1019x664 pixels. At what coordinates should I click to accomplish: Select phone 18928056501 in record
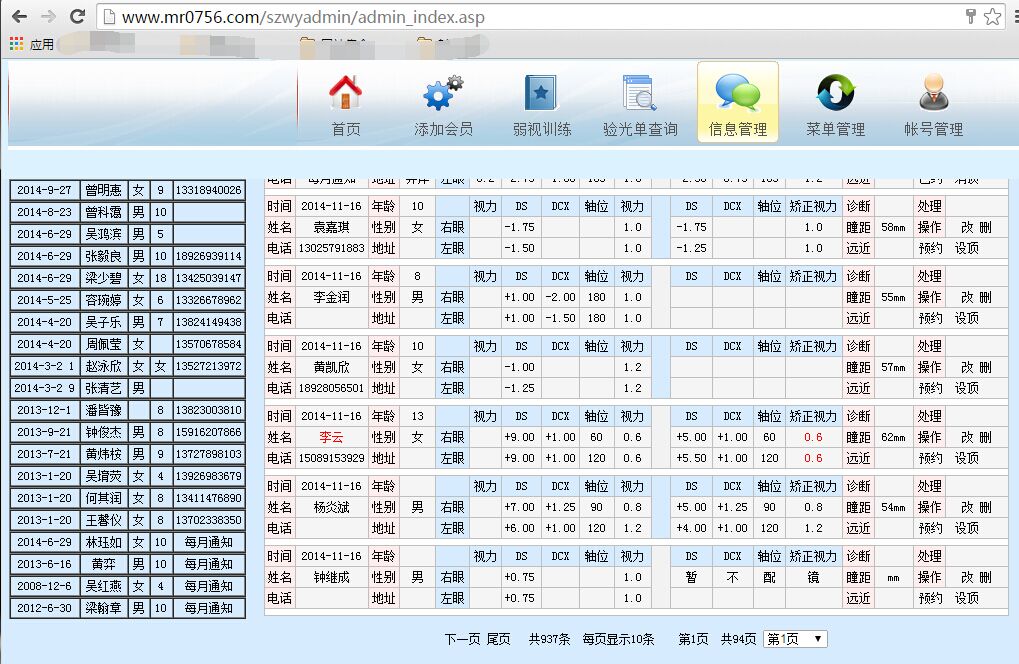point(331,388)
